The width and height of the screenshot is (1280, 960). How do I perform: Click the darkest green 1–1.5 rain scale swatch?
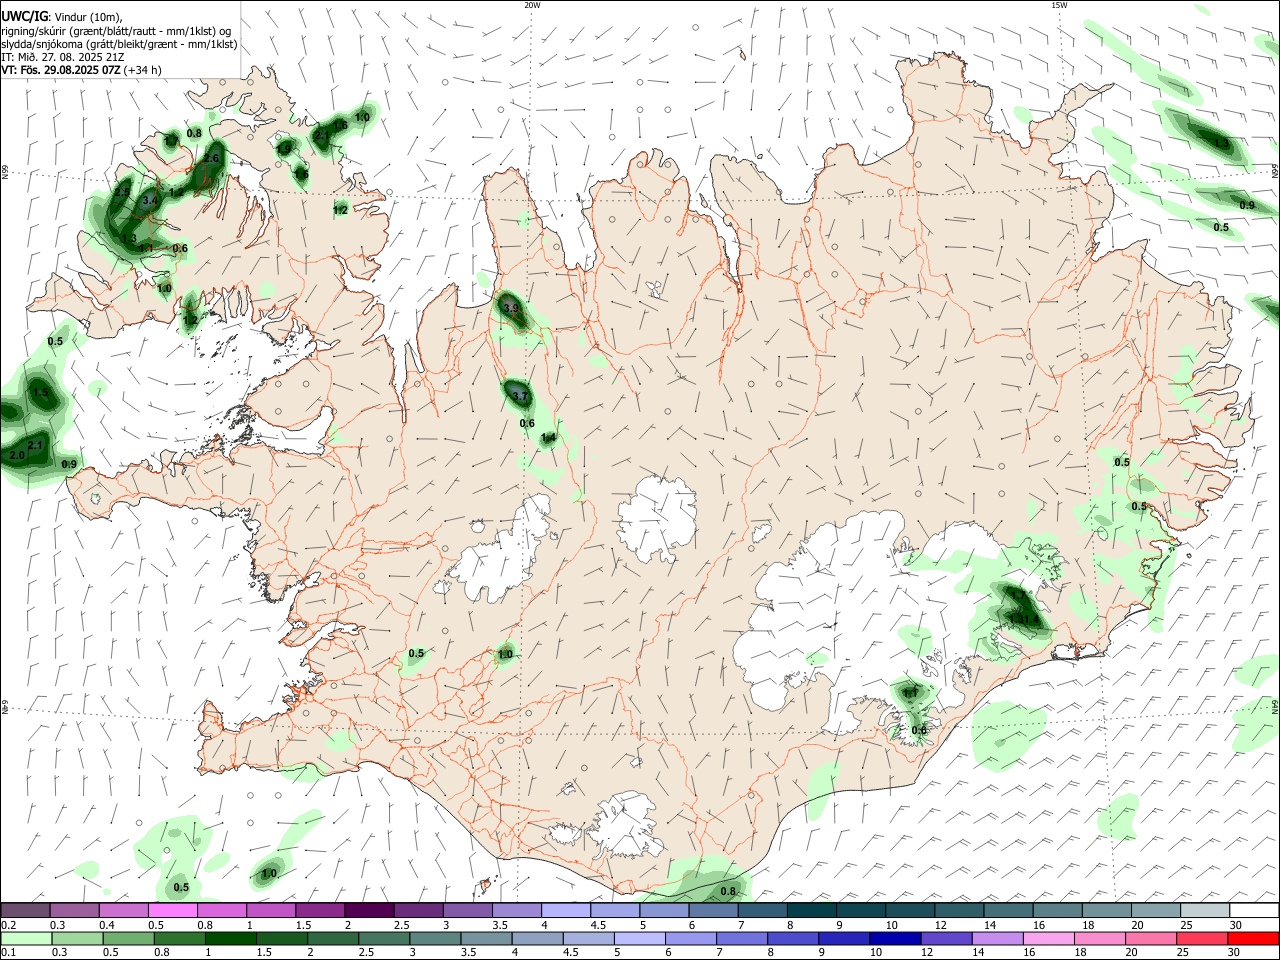(x=232, y=939)
